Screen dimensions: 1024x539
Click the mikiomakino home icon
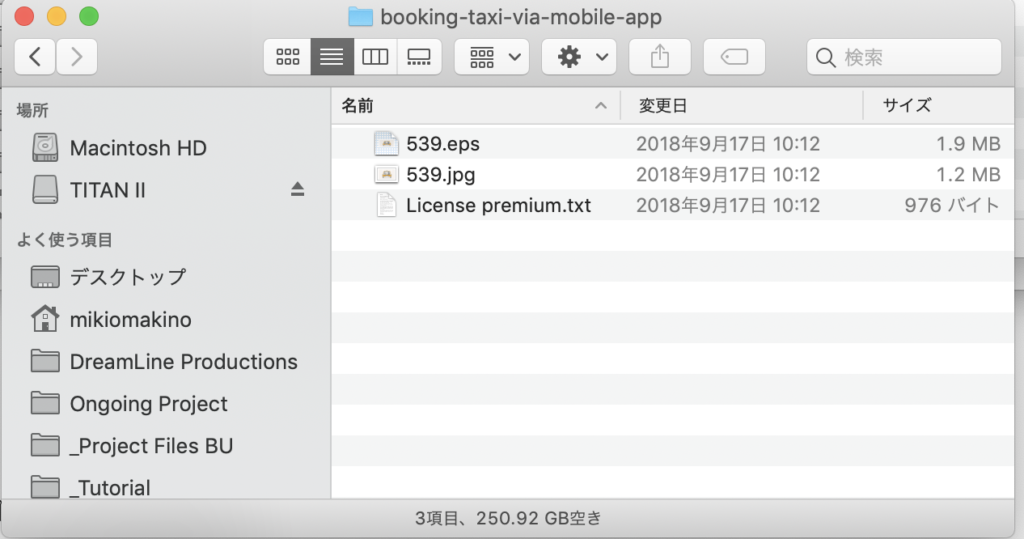[45, 319]
